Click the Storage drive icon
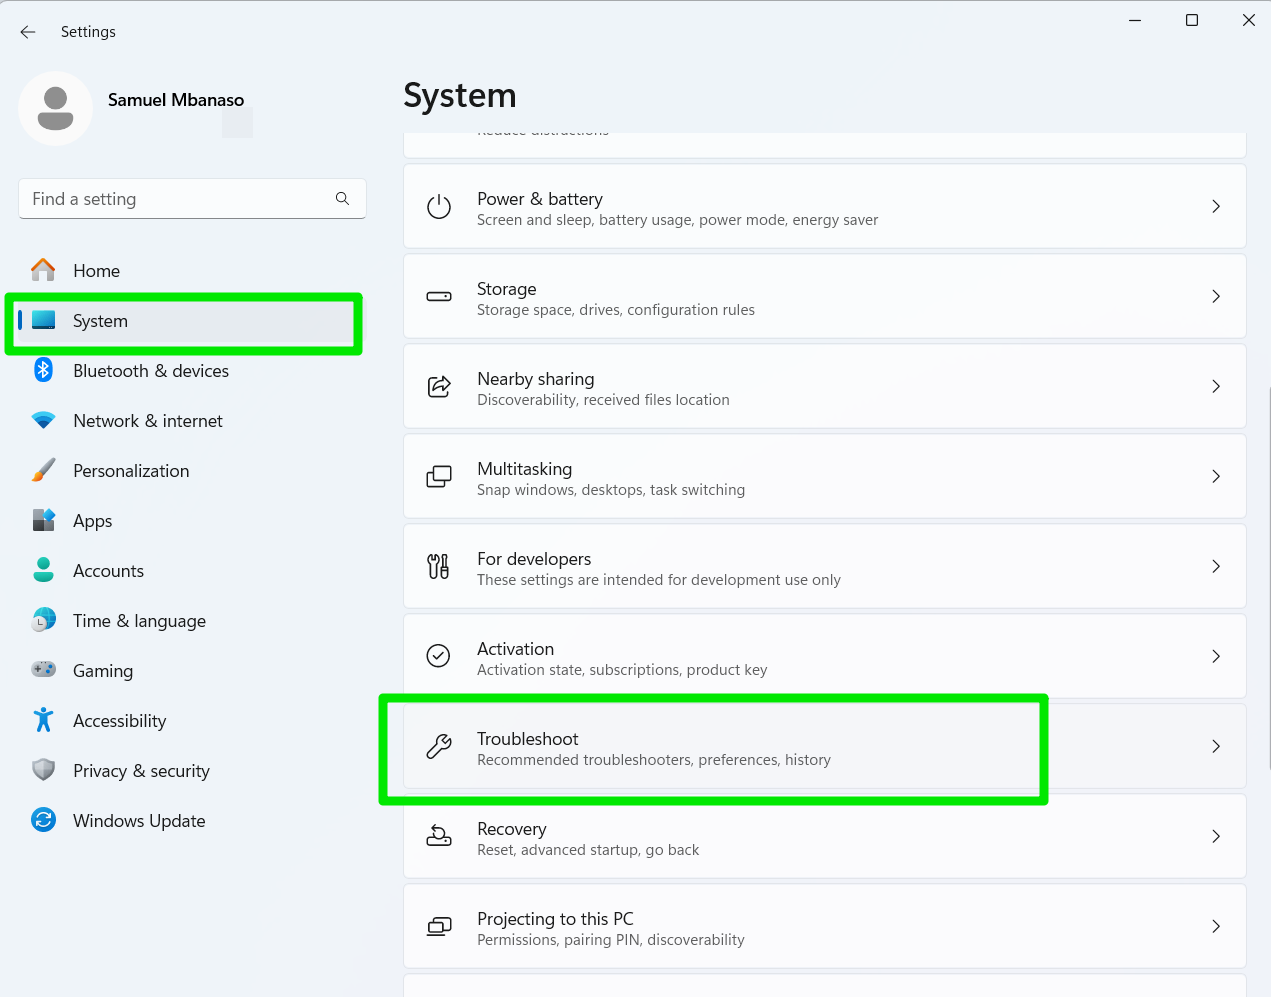Screen dimensions: 1271x997 (439, 297)
